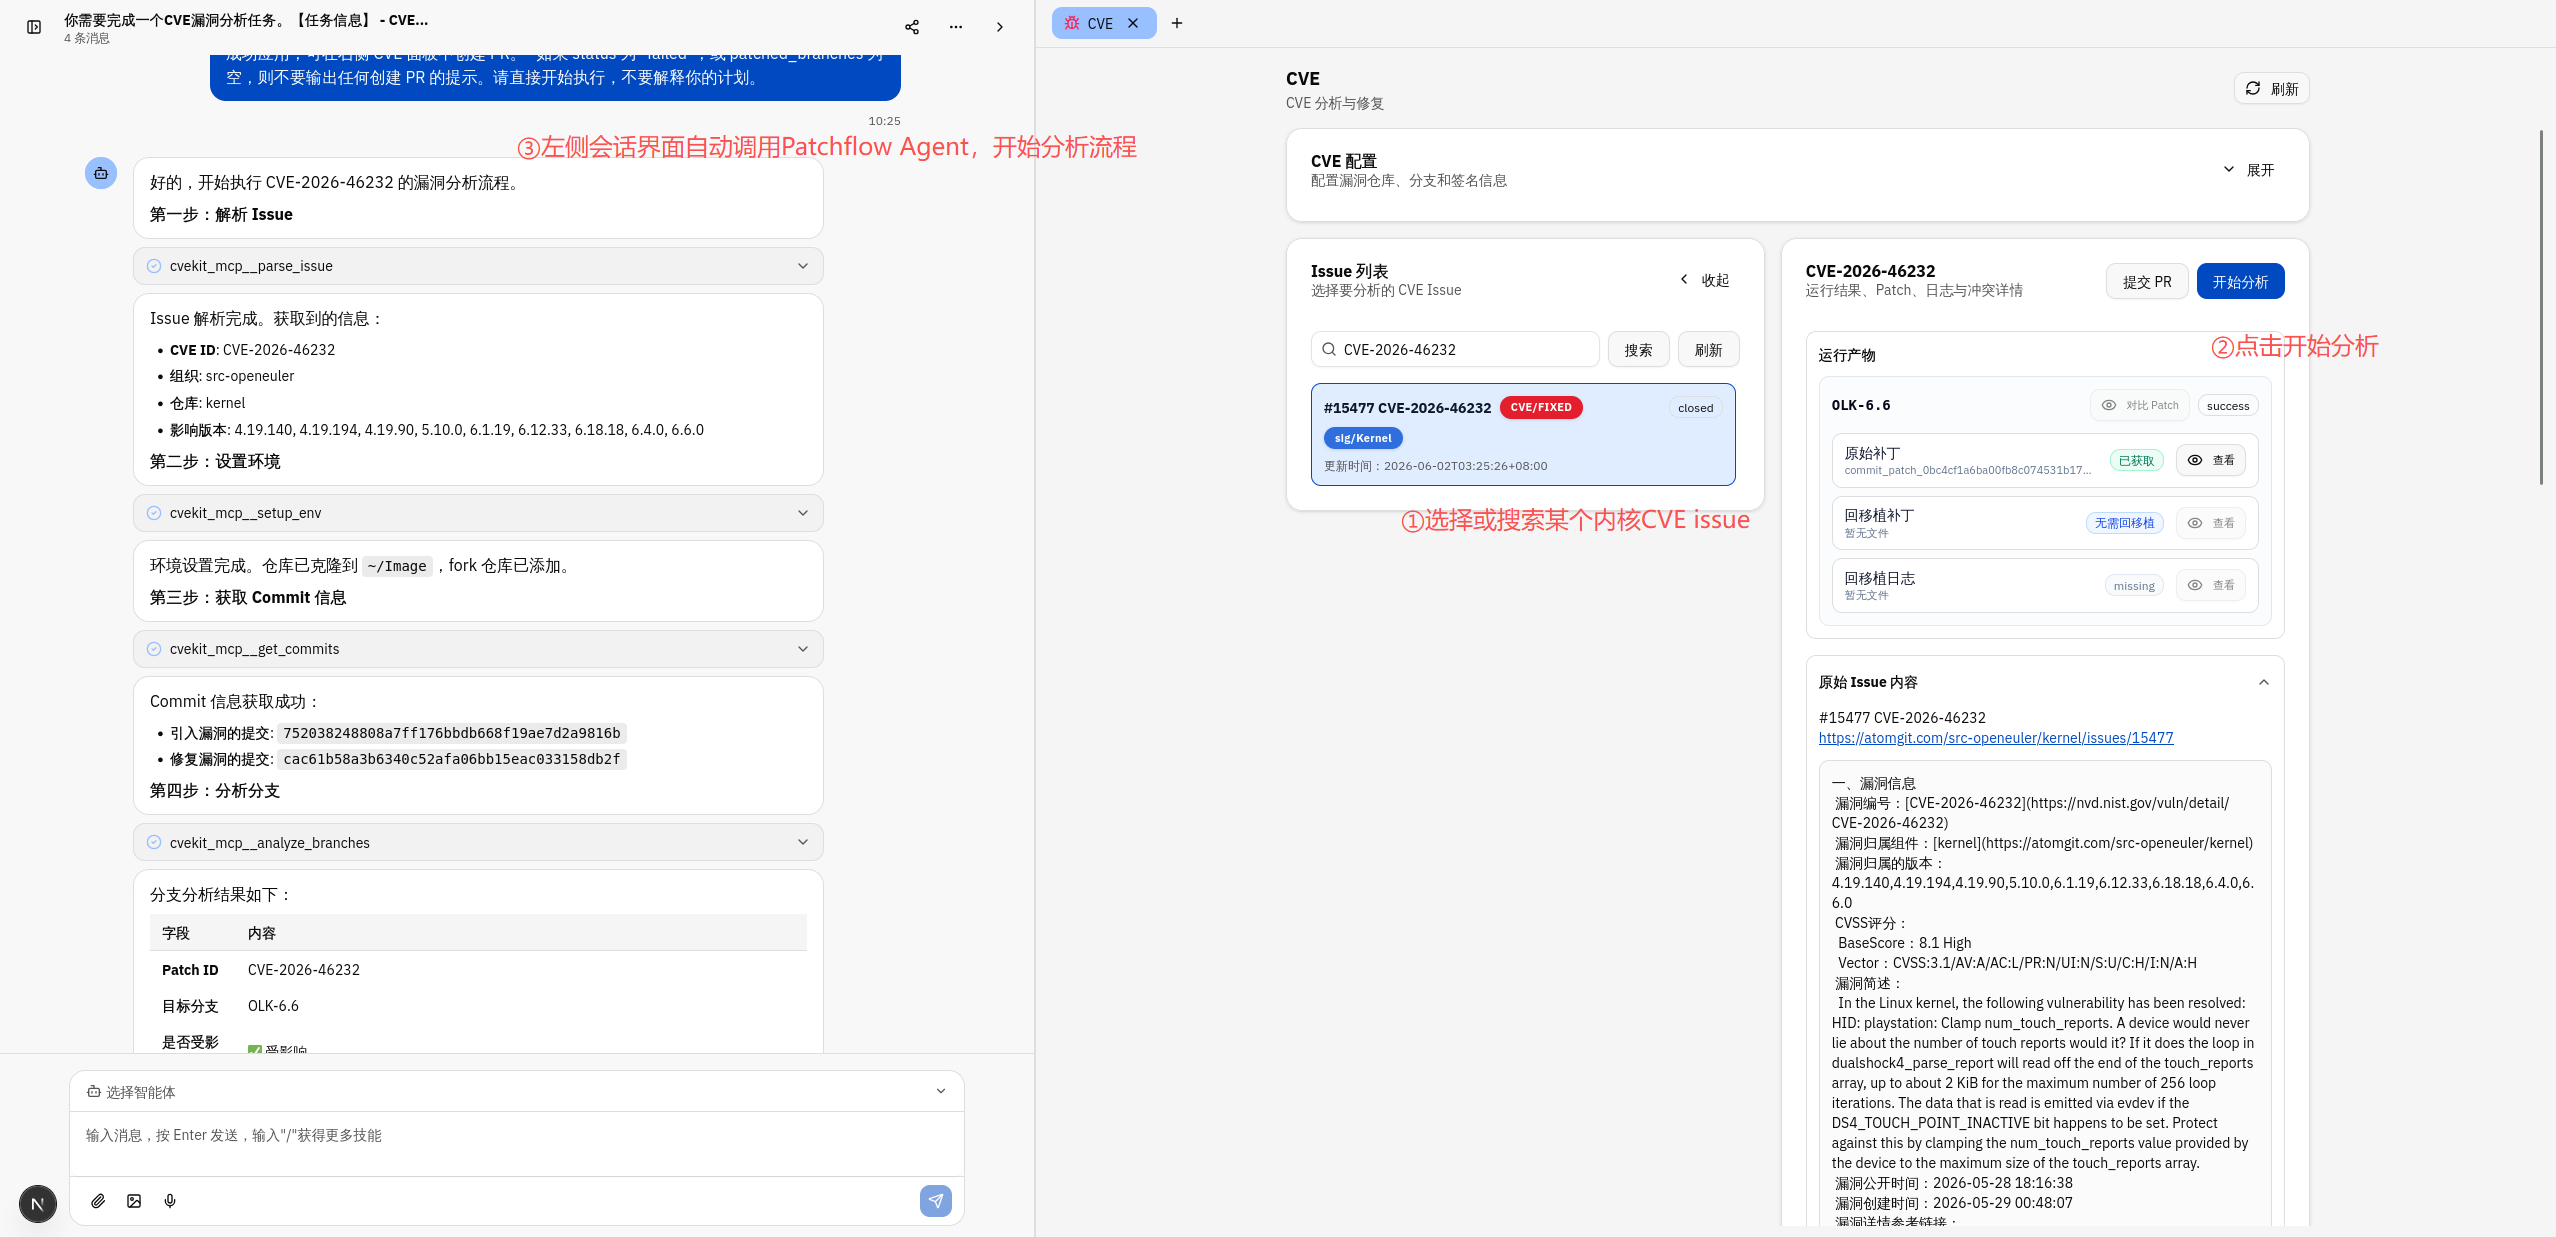Open the three-dot more options menu

tap(956, 27)
